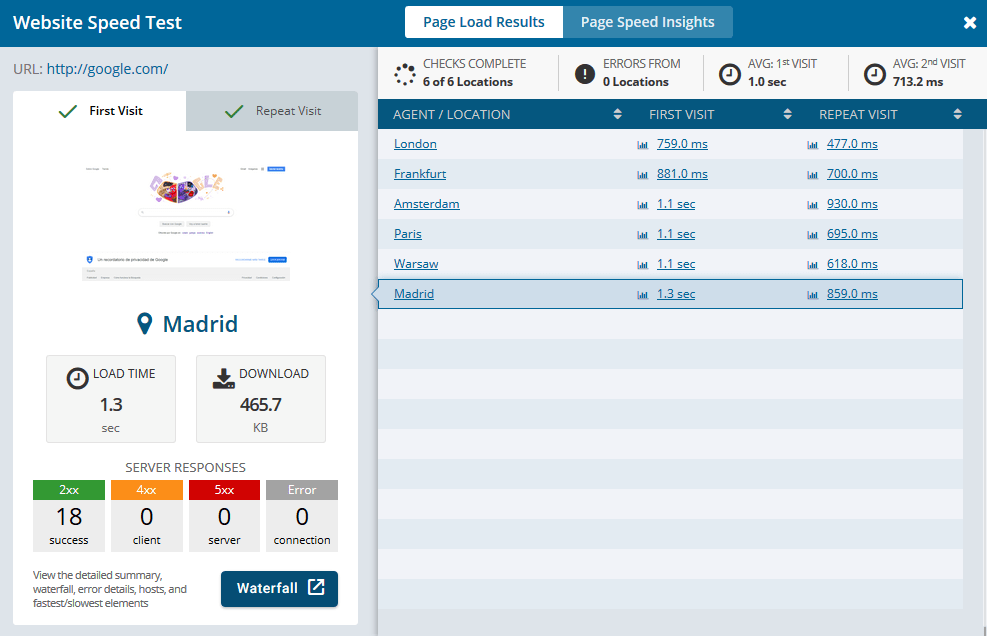The width and height of the screenshot is (987, 636).
Task: Open Amsterdam repeat visit 930.0 ms result
Action: (x=852, y=204)
